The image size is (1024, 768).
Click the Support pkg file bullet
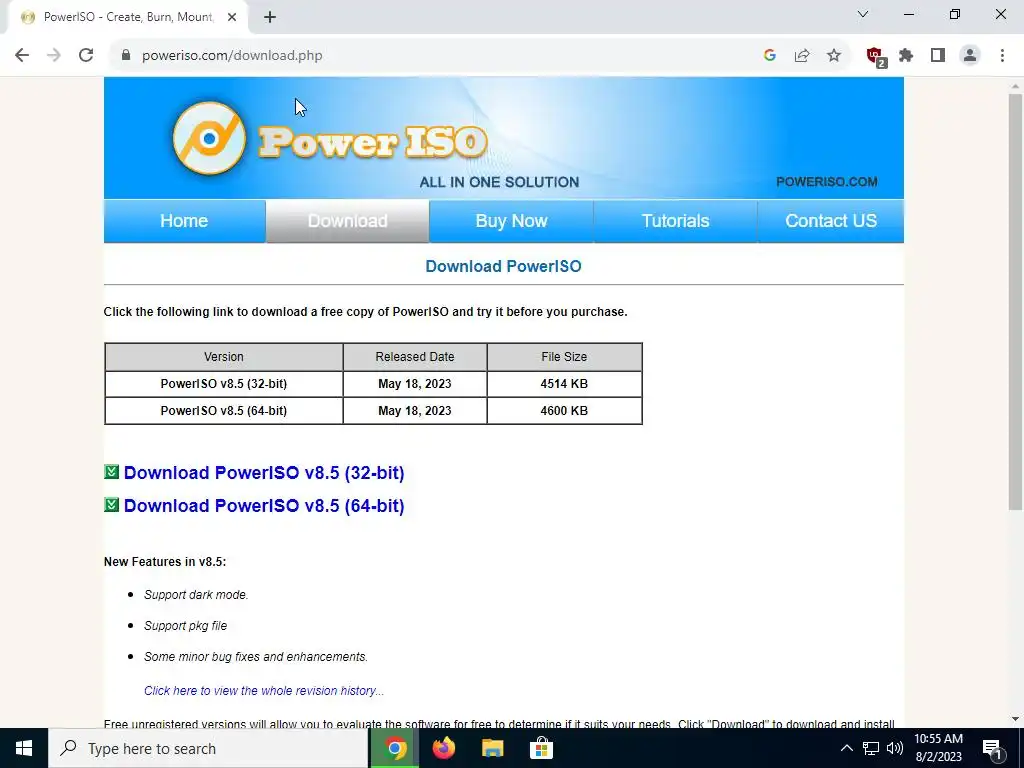[x=185, y=626]
